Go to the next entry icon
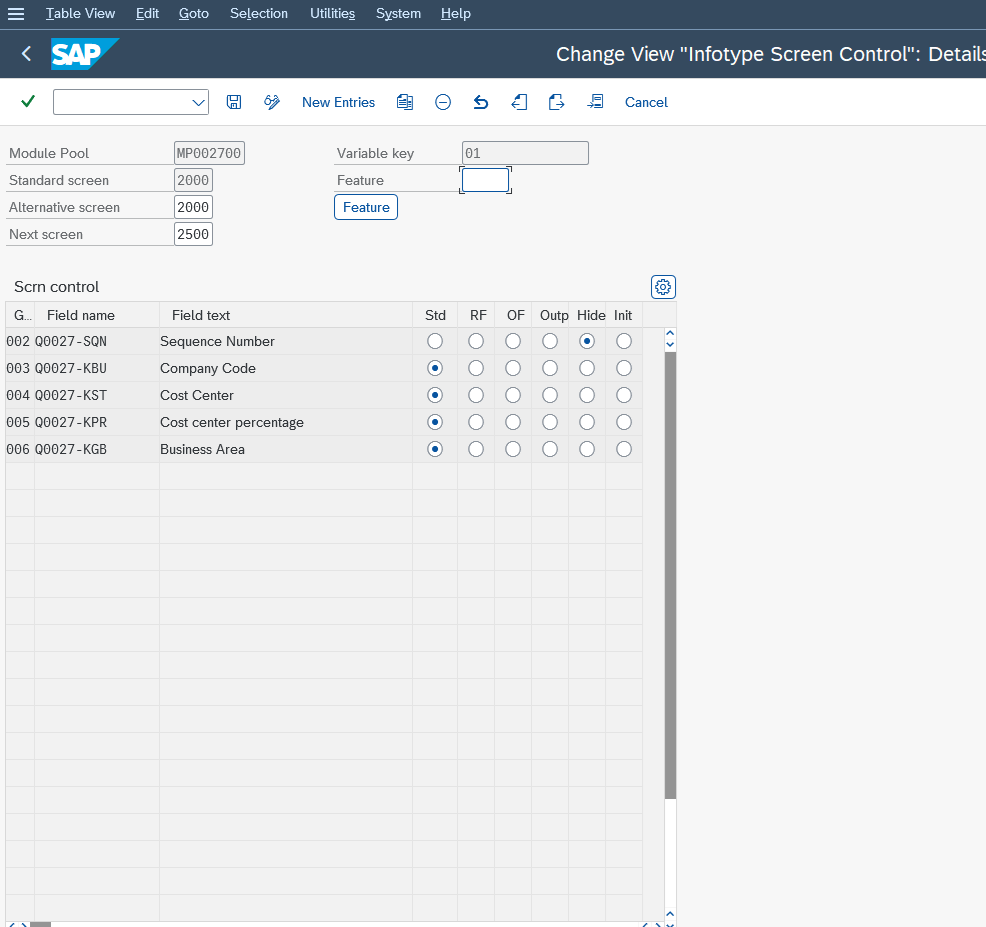 tap(557, 102)
